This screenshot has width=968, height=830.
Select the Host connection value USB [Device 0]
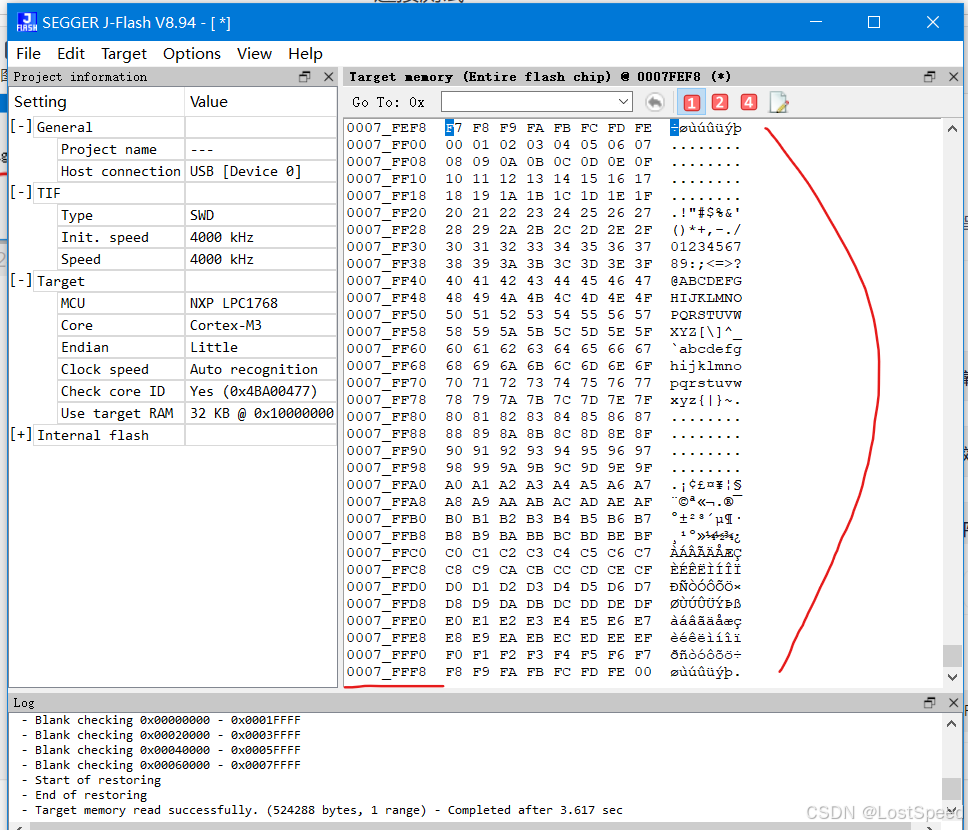(x=245, y=171)
